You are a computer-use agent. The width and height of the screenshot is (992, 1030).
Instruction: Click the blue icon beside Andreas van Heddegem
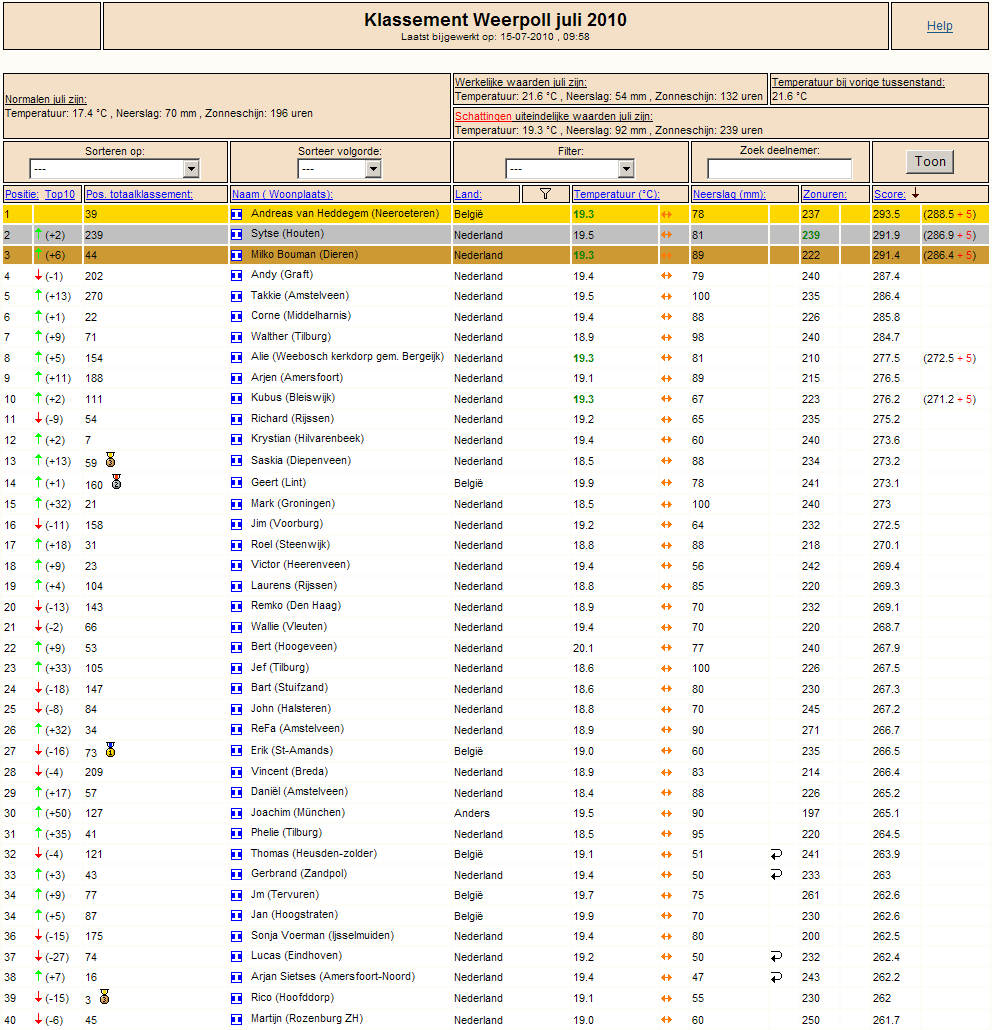(237, 214)
